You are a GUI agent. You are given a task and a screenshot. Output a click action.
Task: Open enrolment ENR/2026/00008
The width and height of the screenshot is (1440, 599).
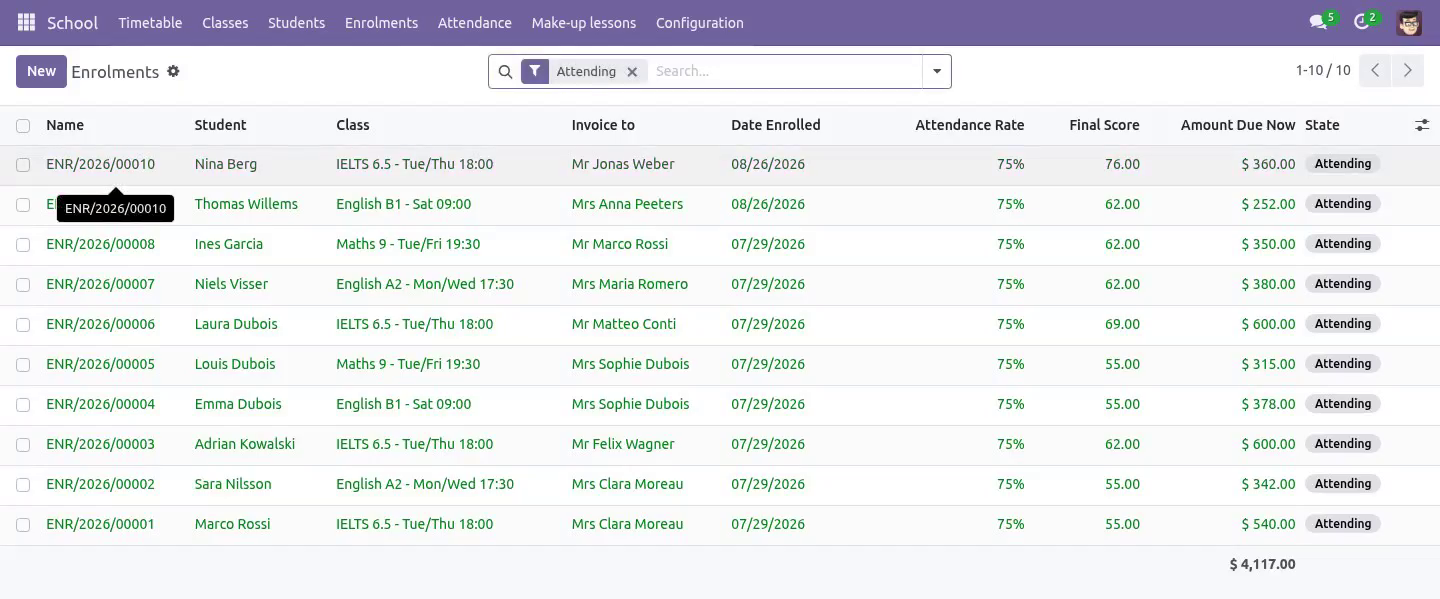100,244
